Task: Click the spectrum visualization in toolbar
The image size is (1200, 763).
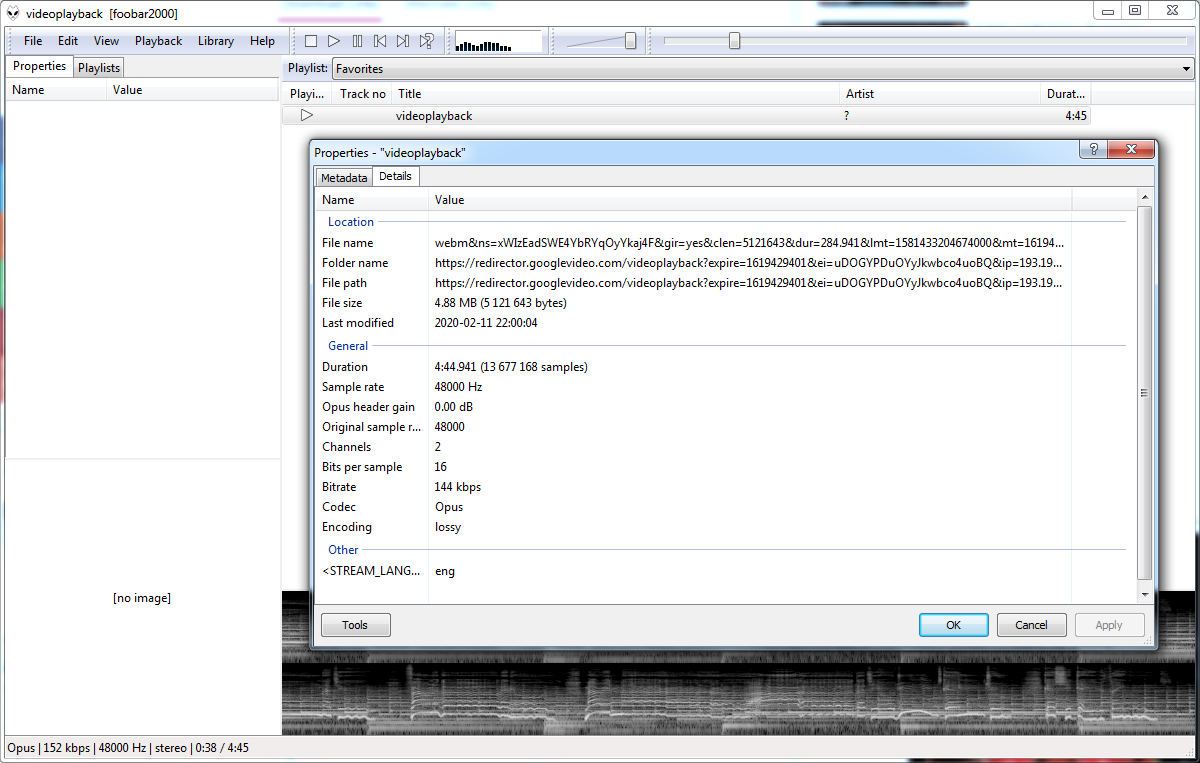Action: tap(497, 41)
